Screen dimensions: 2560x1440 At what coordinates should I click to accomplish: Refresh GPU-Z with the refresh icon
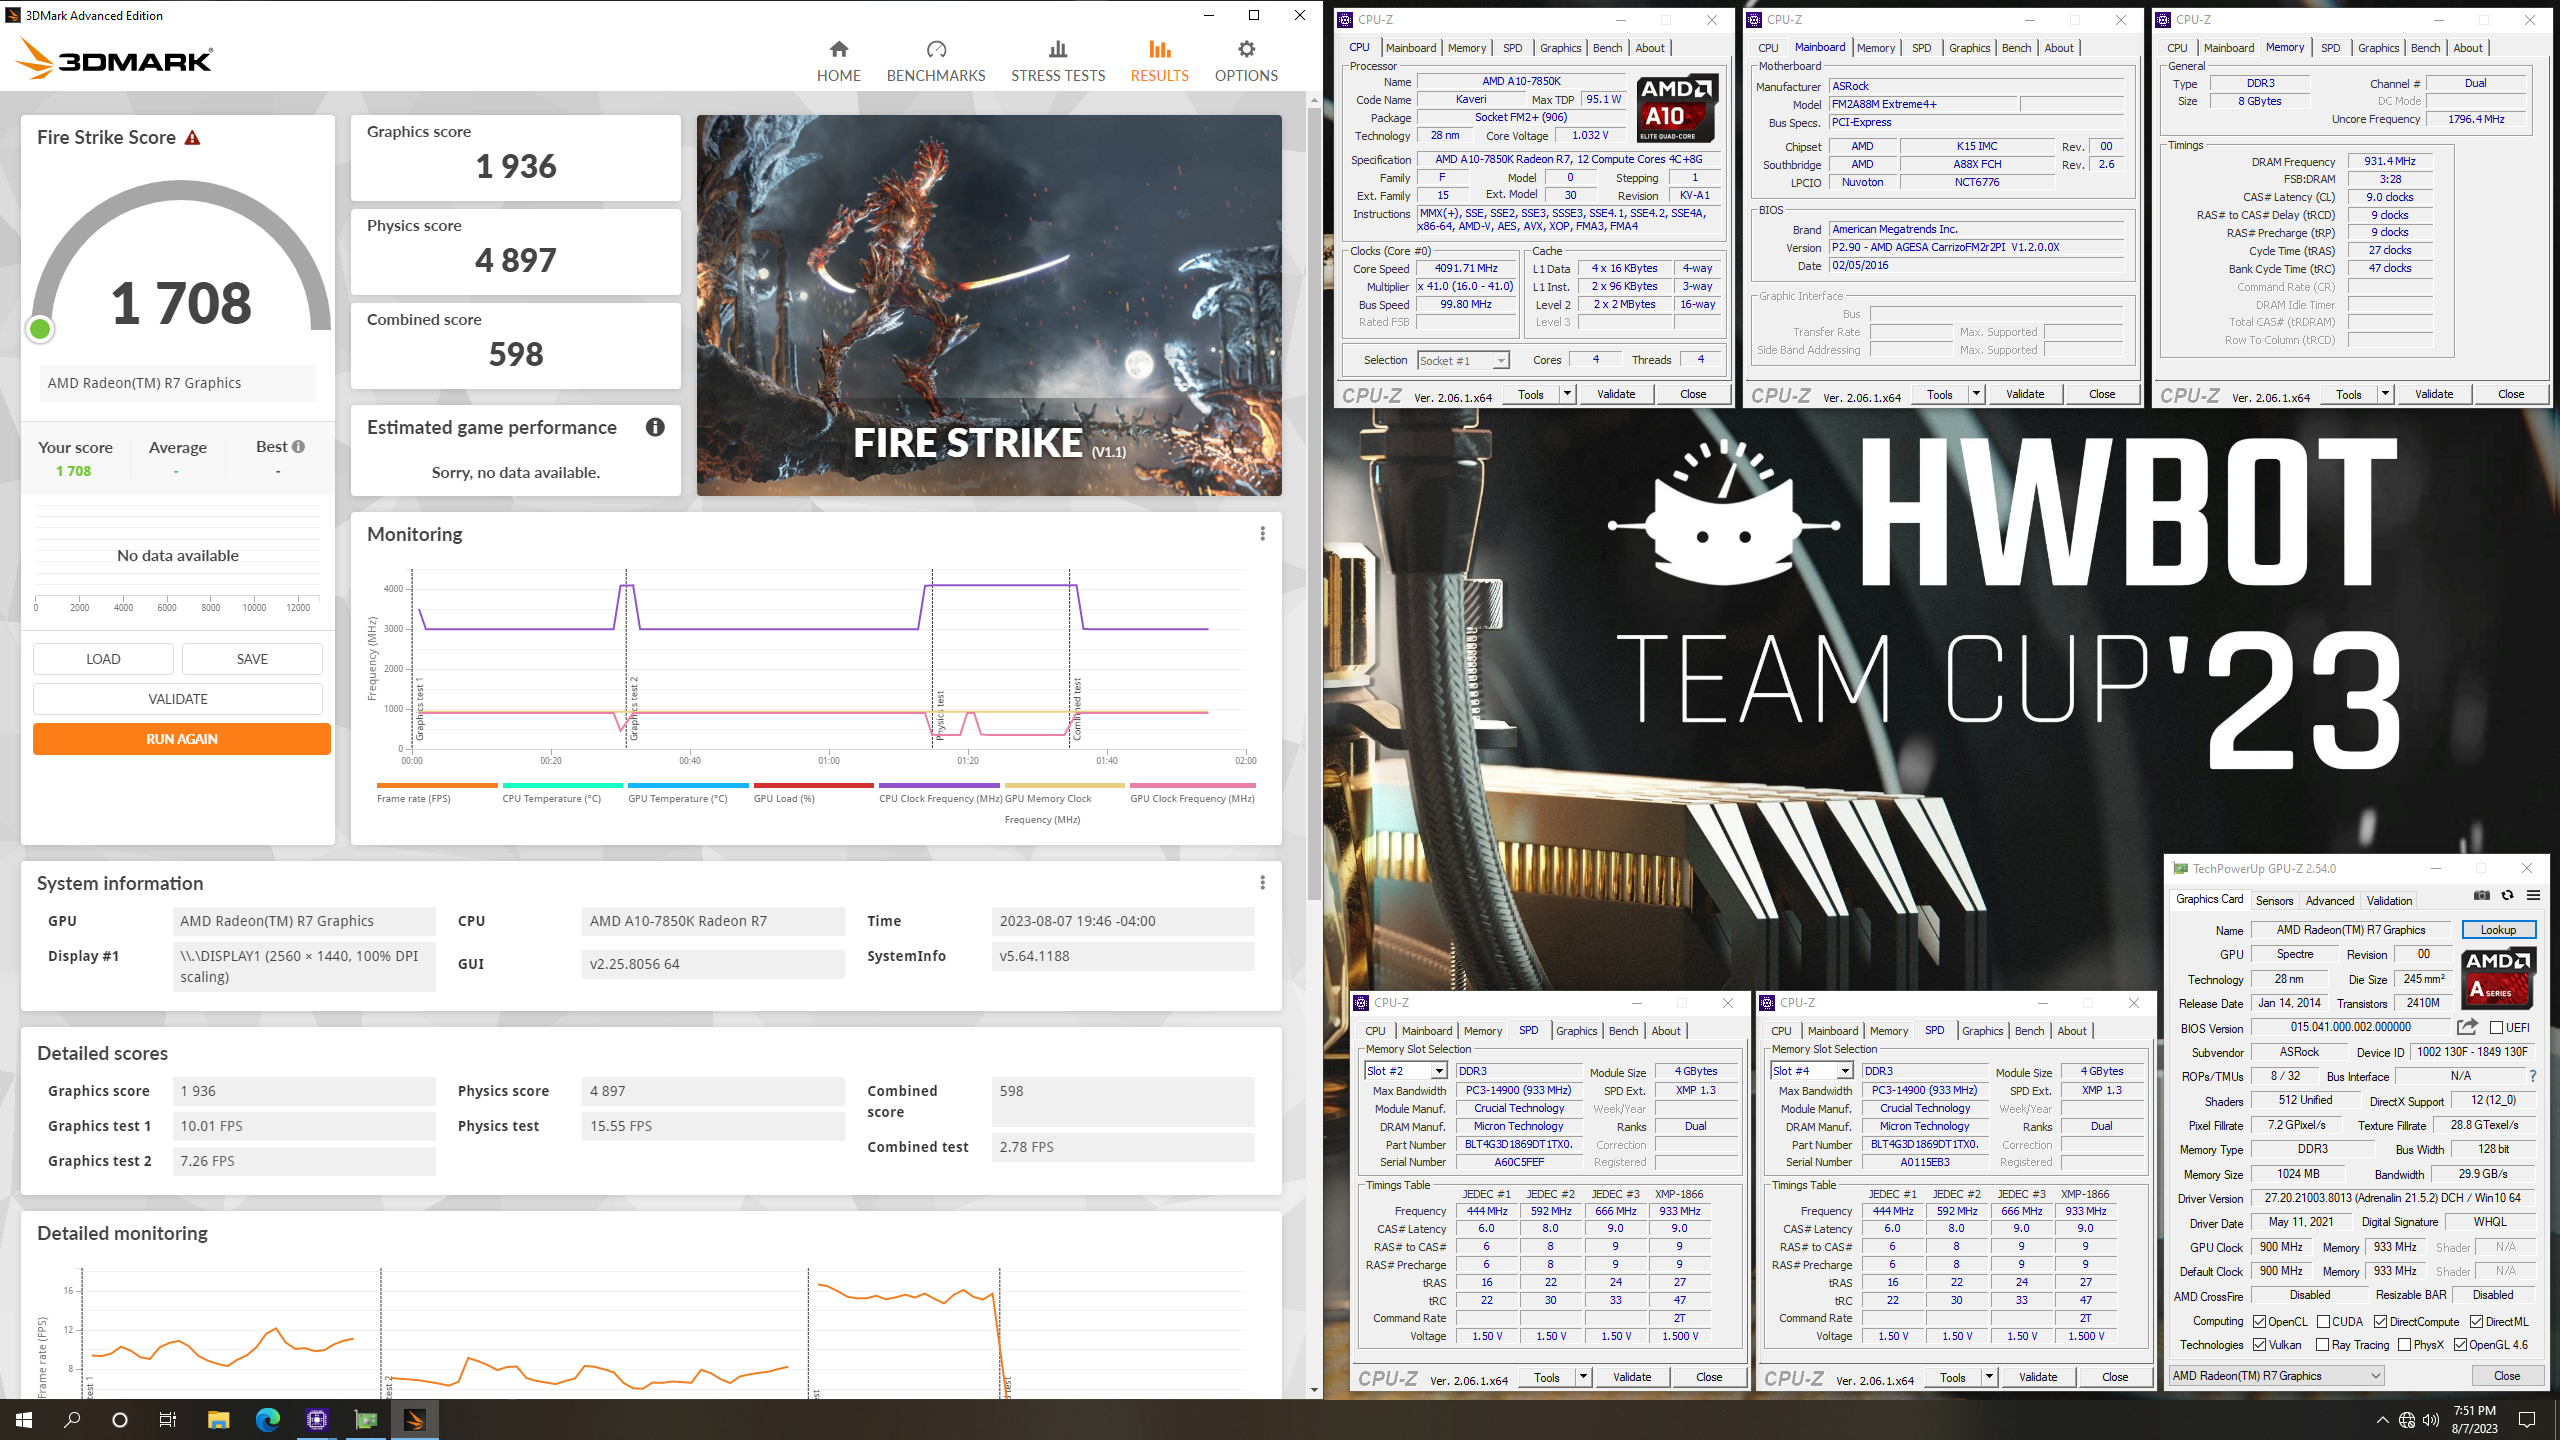tap(2507, 895)
